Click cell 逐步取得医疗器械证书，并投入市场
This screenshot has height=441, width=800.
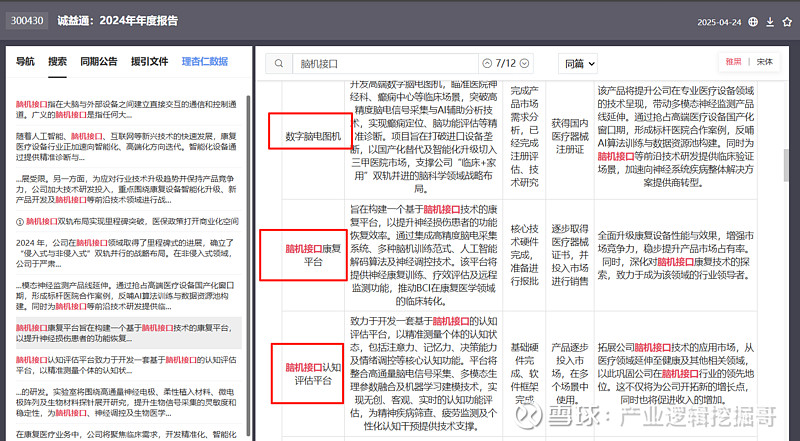pos(570,255)
